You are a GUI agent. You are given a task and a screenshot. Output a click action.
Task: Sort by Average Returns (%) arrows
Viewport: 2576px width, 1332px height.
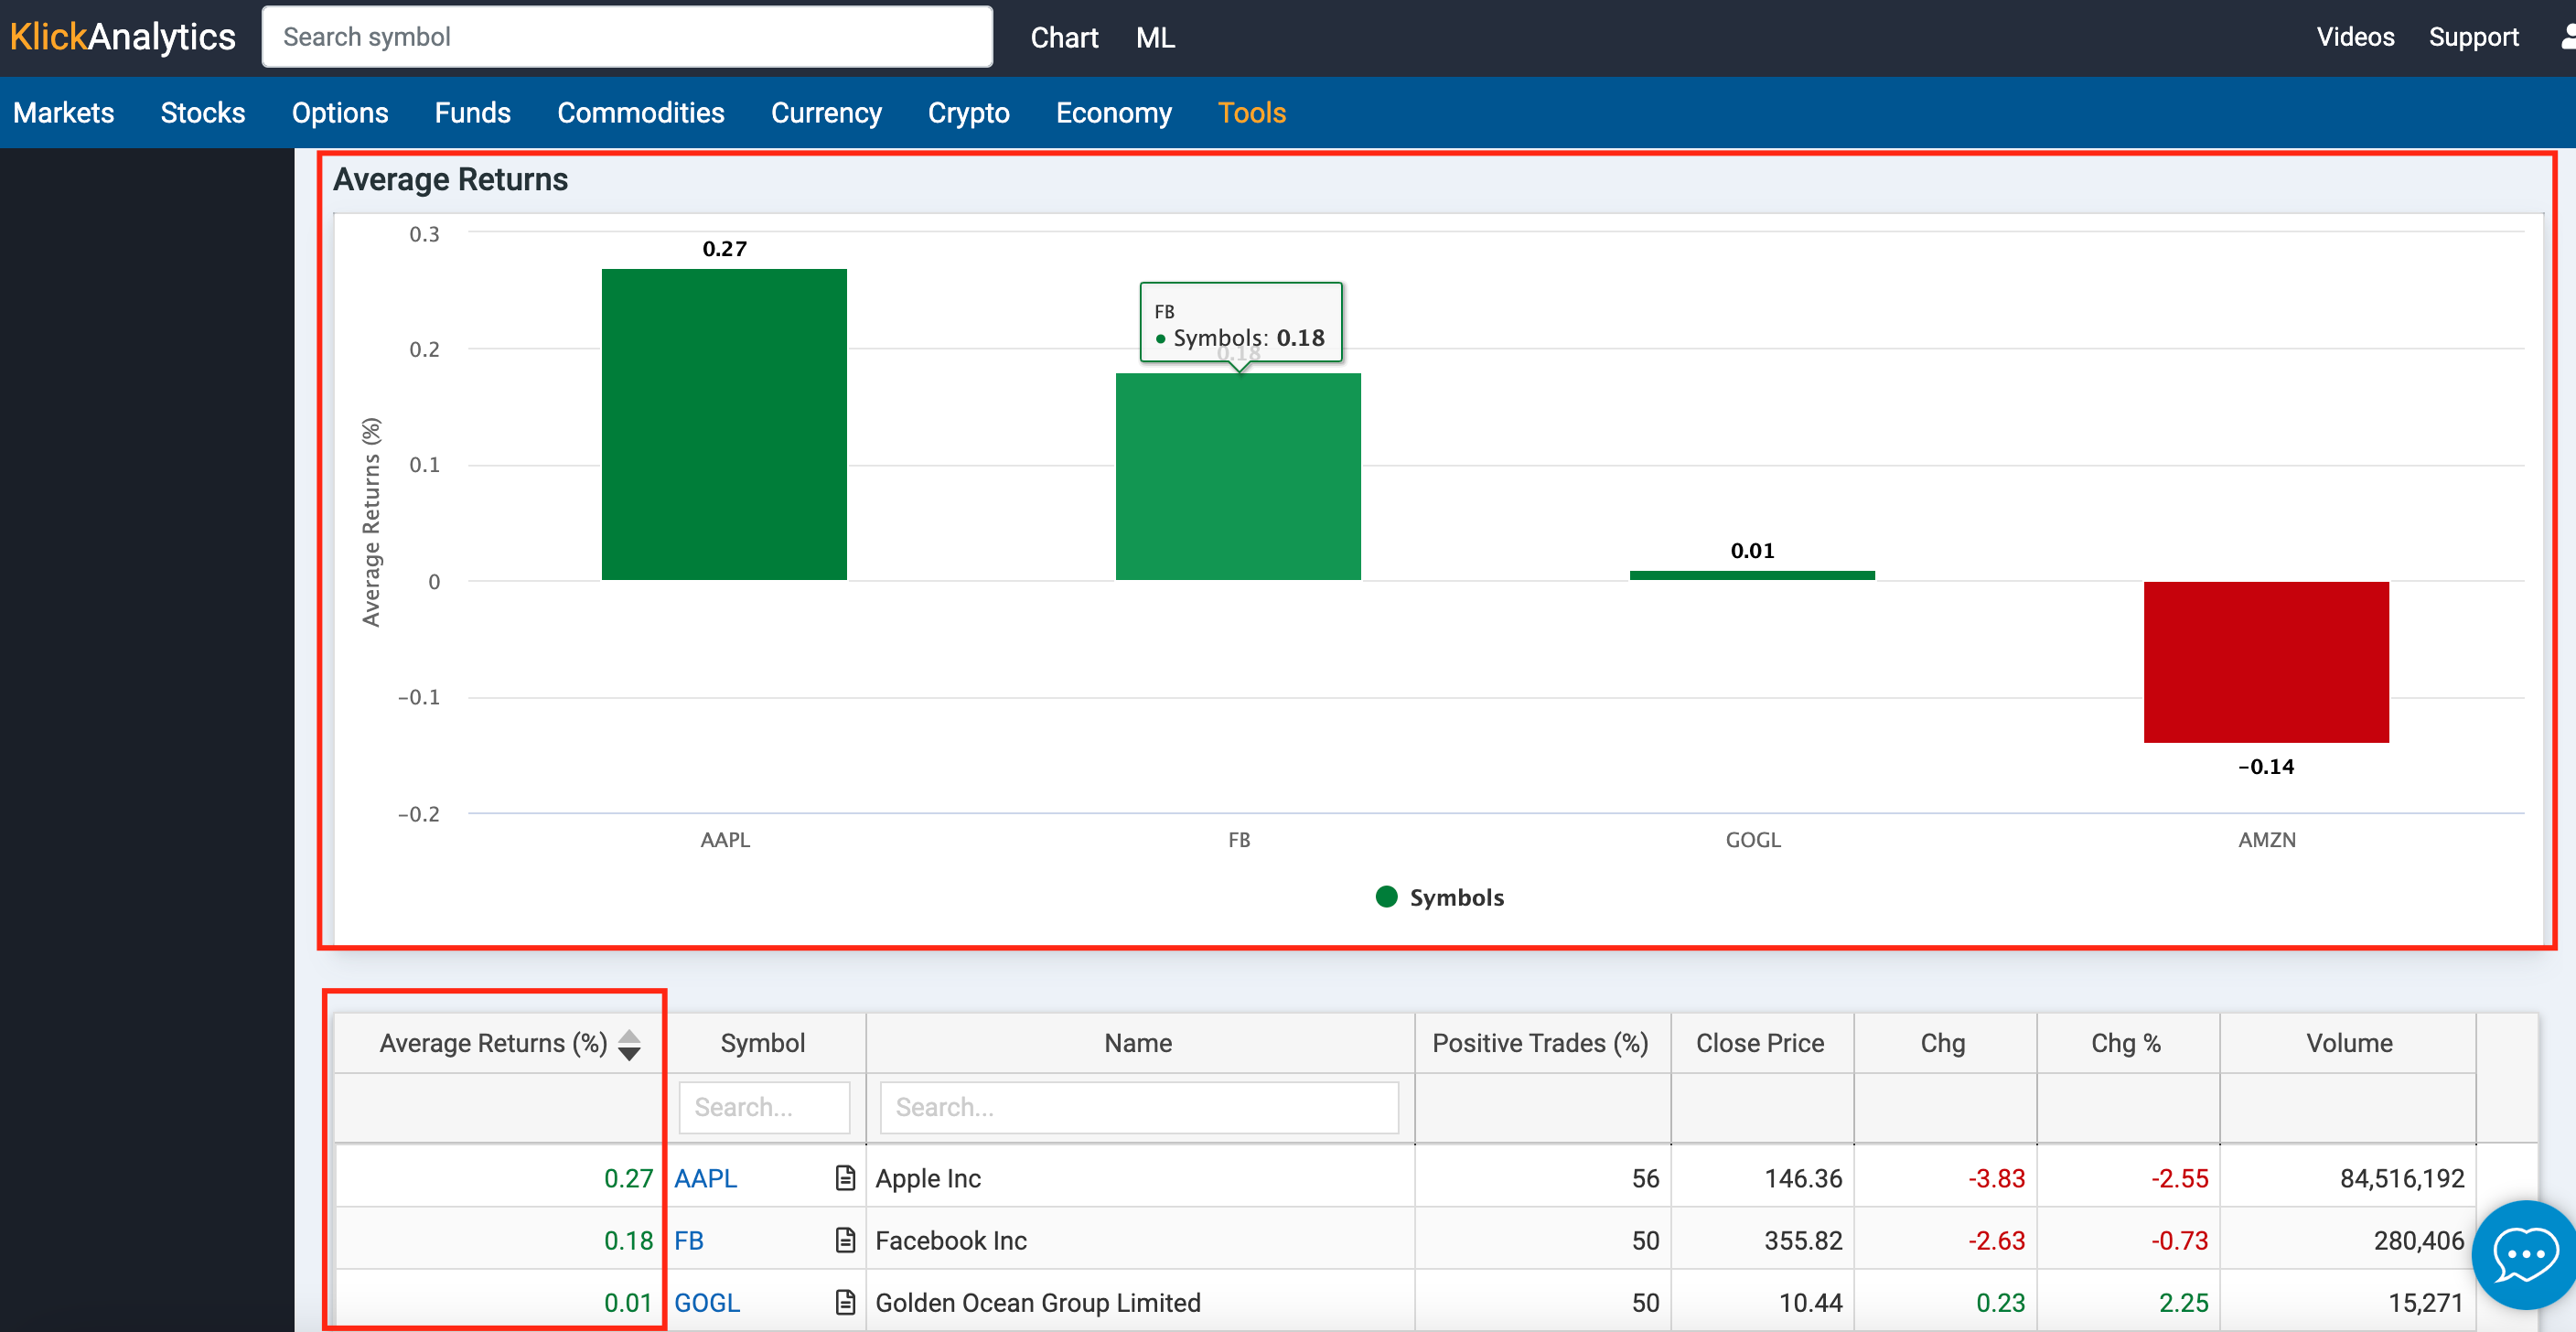(x=629, y=1044)
